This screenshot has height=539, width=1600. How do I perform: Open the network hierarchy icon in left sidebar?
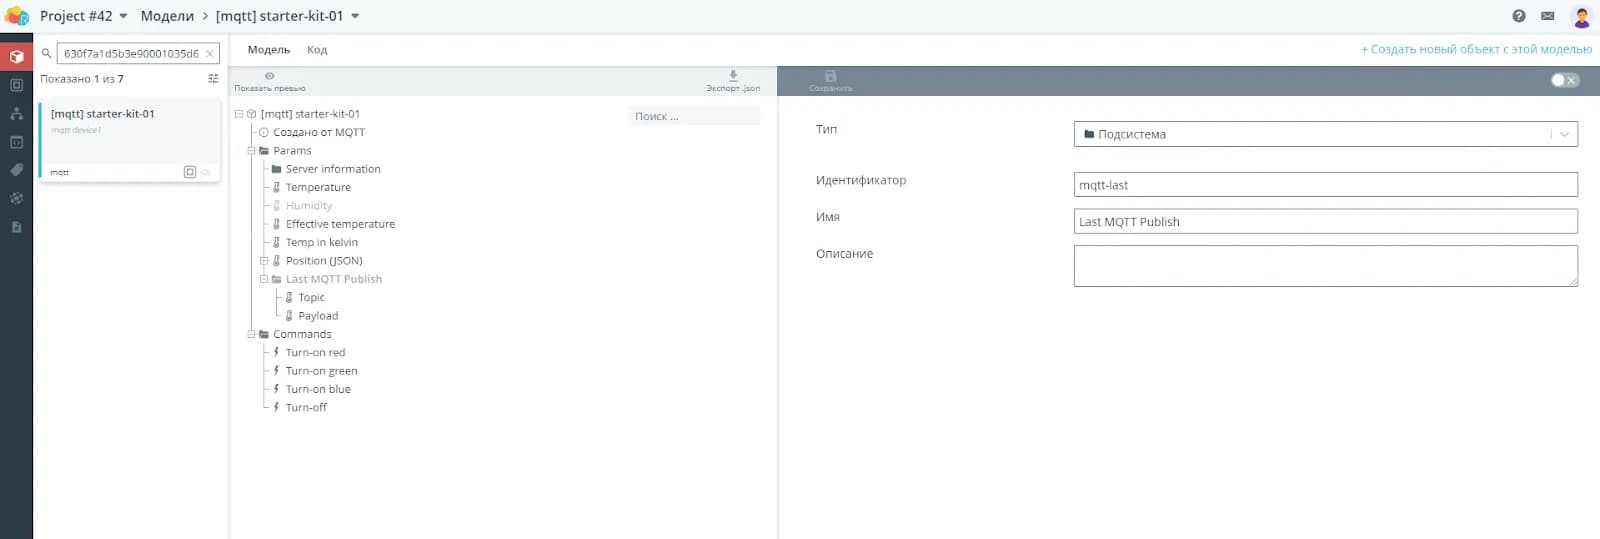(x=16, y=114)
